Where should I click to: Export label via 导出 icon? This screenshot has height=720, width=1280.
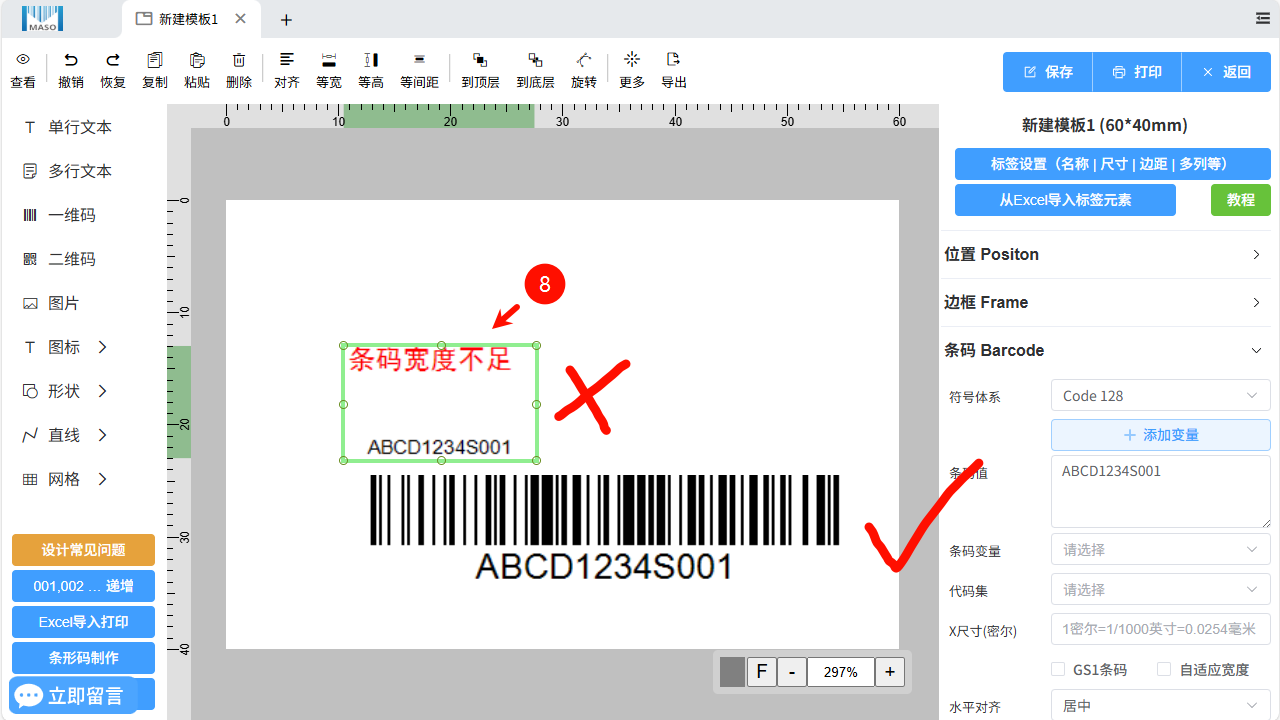click(674, 60)
